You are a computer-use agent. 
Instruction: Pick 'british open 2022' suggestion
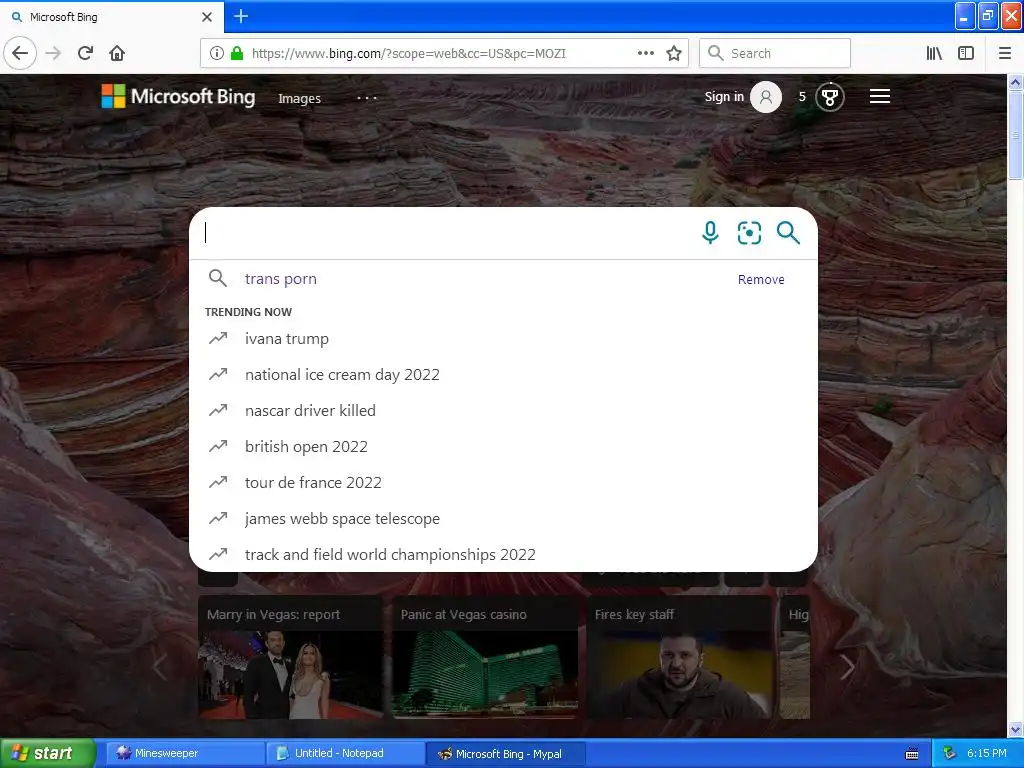[503, 446]
